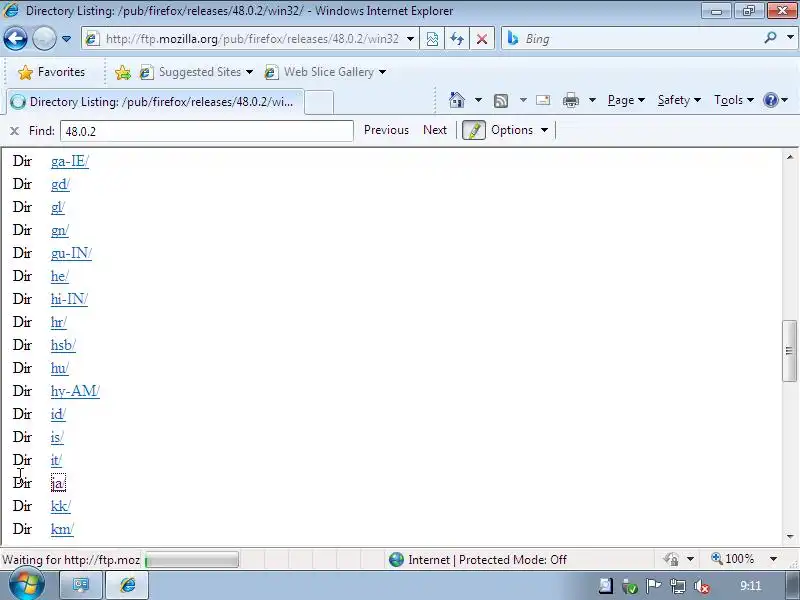Click the RSS Feeds icon
Image resolution: width=800 pixels, height=600 pixels.
coord(501,101)
